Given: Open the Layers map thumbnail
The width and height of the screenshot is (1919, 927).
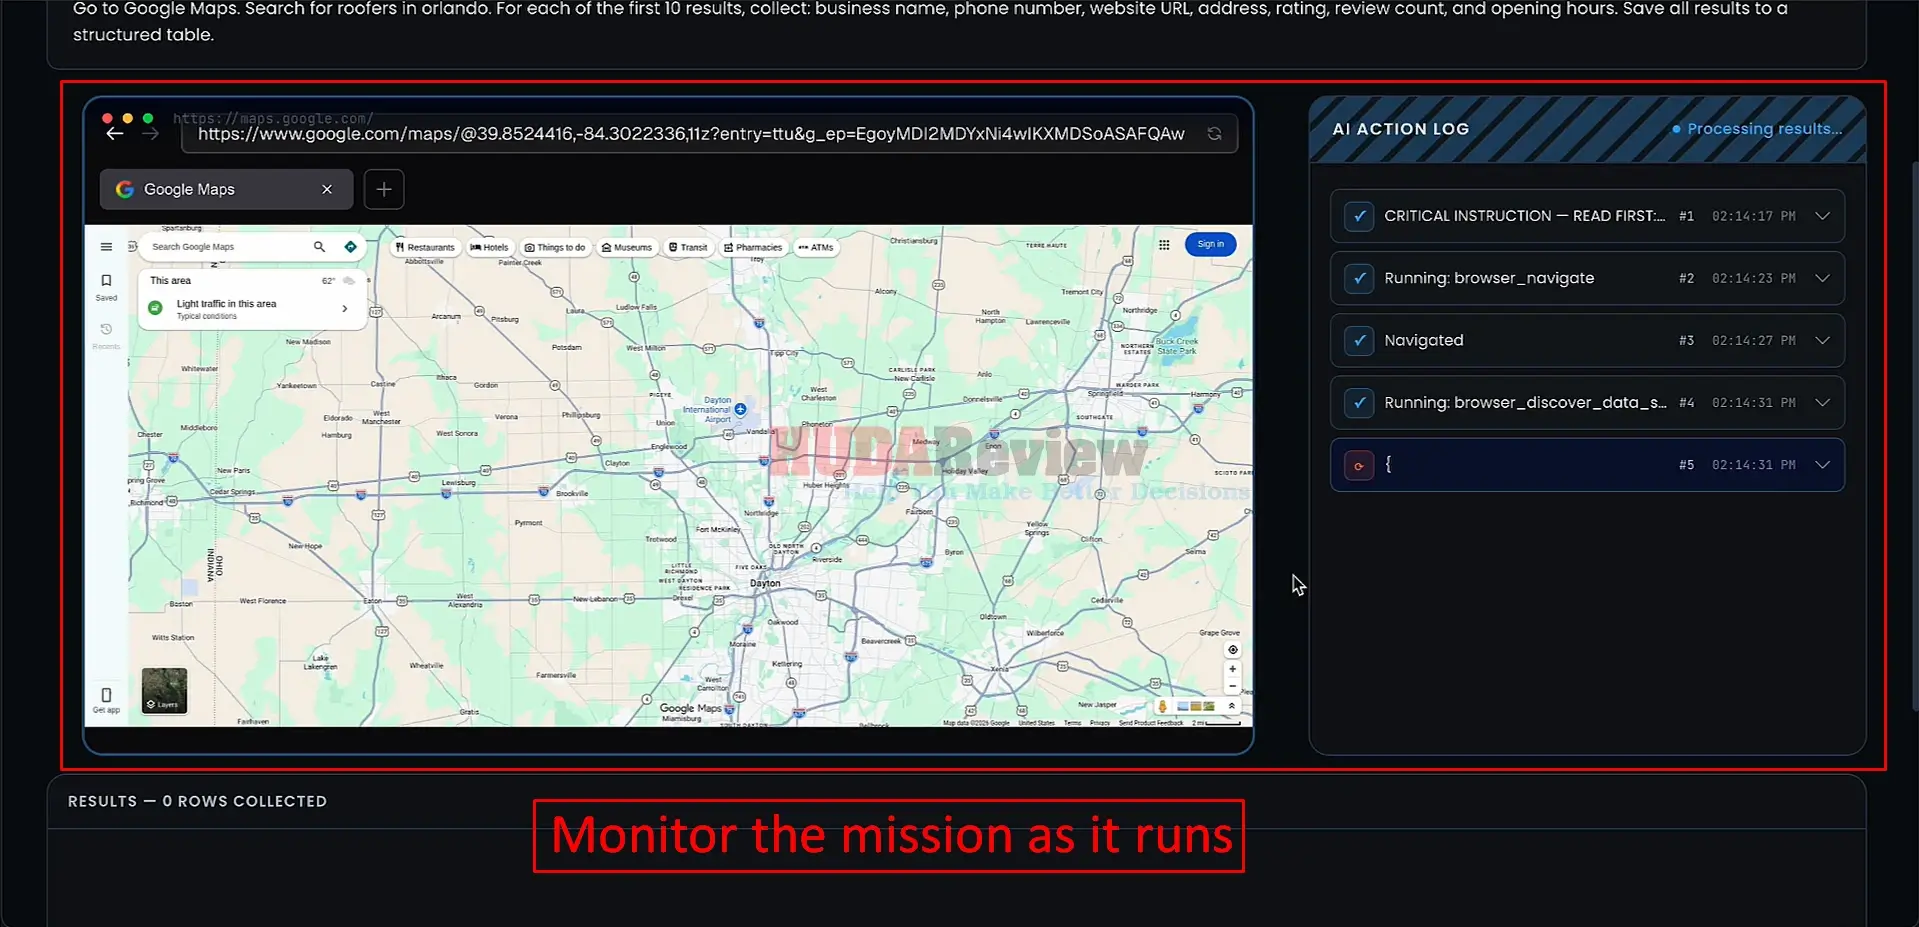Looking at the screenshot, I should tap(164, 690).
